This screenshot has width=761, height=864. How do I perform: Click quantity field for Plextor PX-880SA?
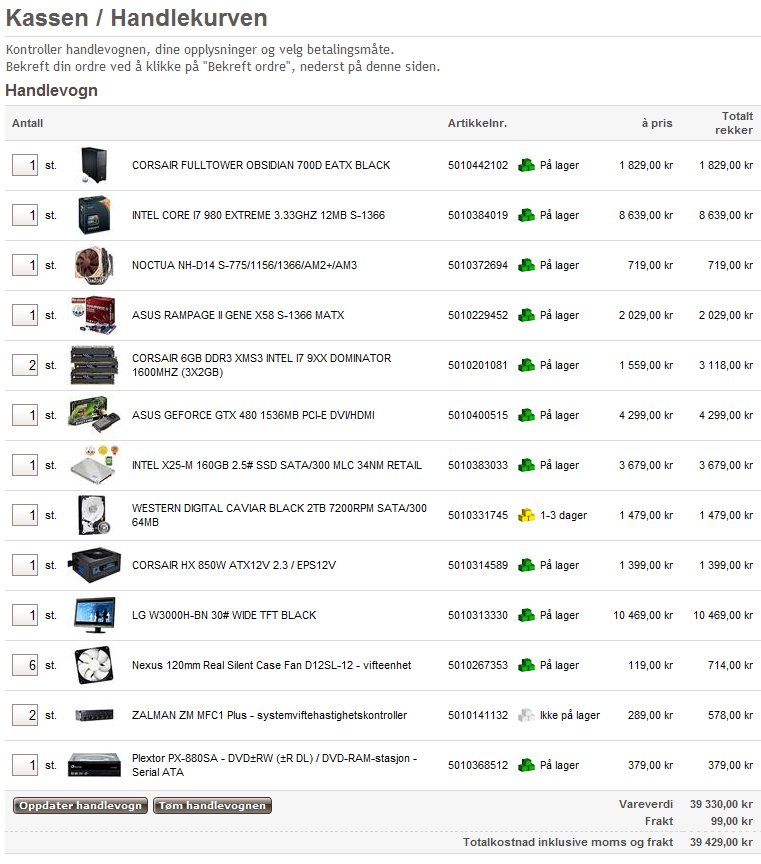25,765
